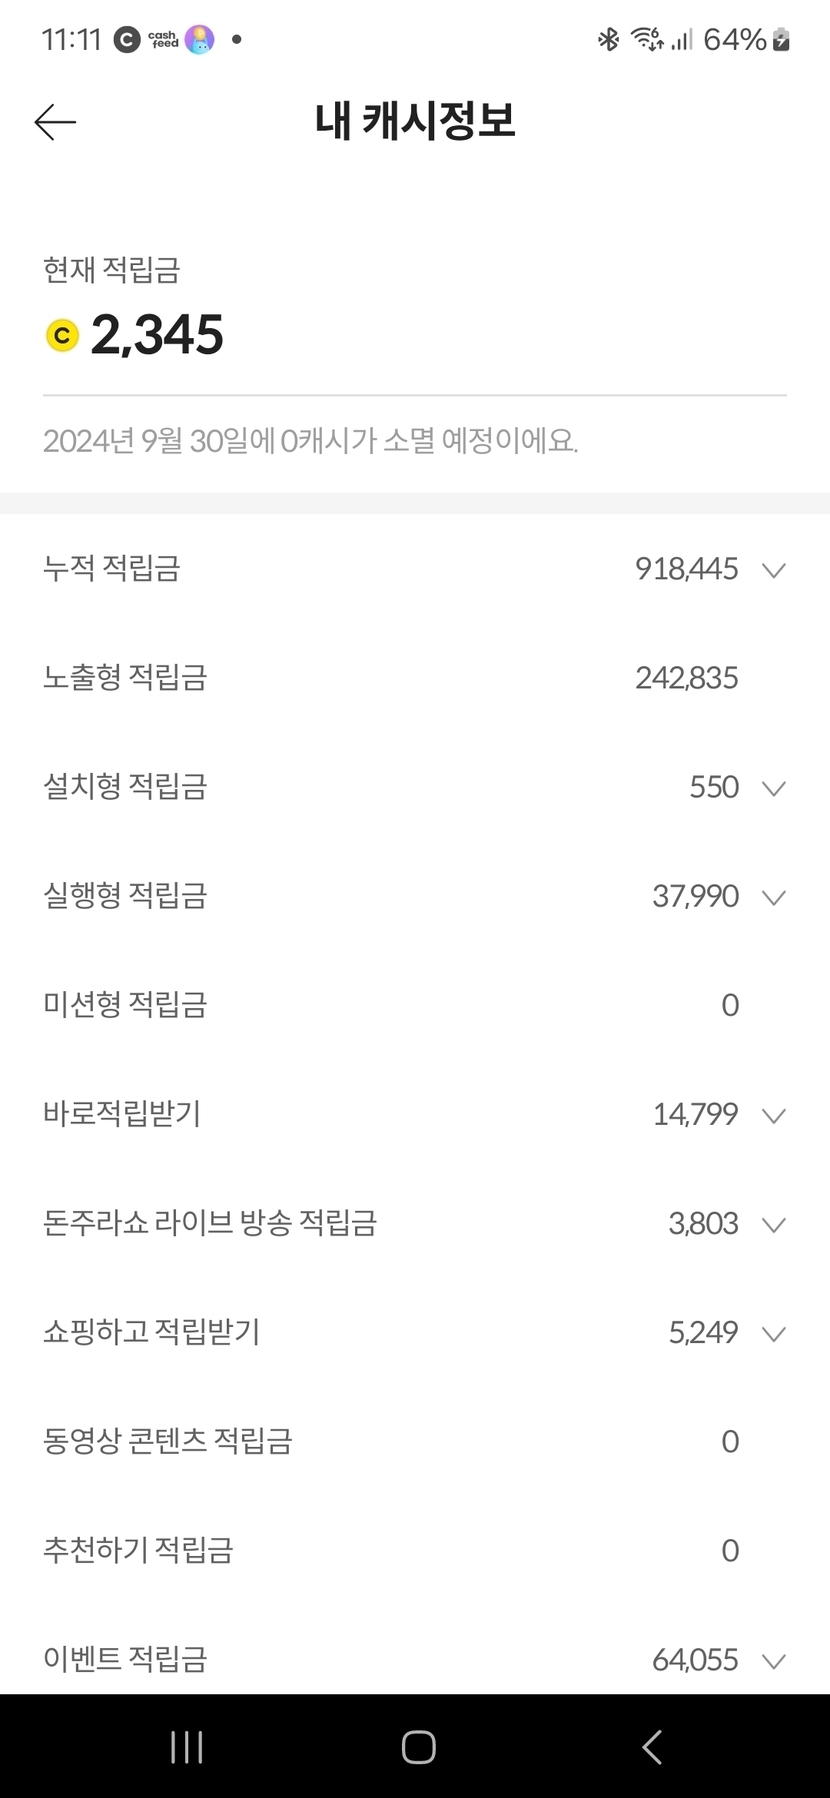The width and height of the screenshot is (830, 1798).
Task: Expand 돈주라쇼 라이브 방송 적립금 chevron
Action: click(773, 1224)
